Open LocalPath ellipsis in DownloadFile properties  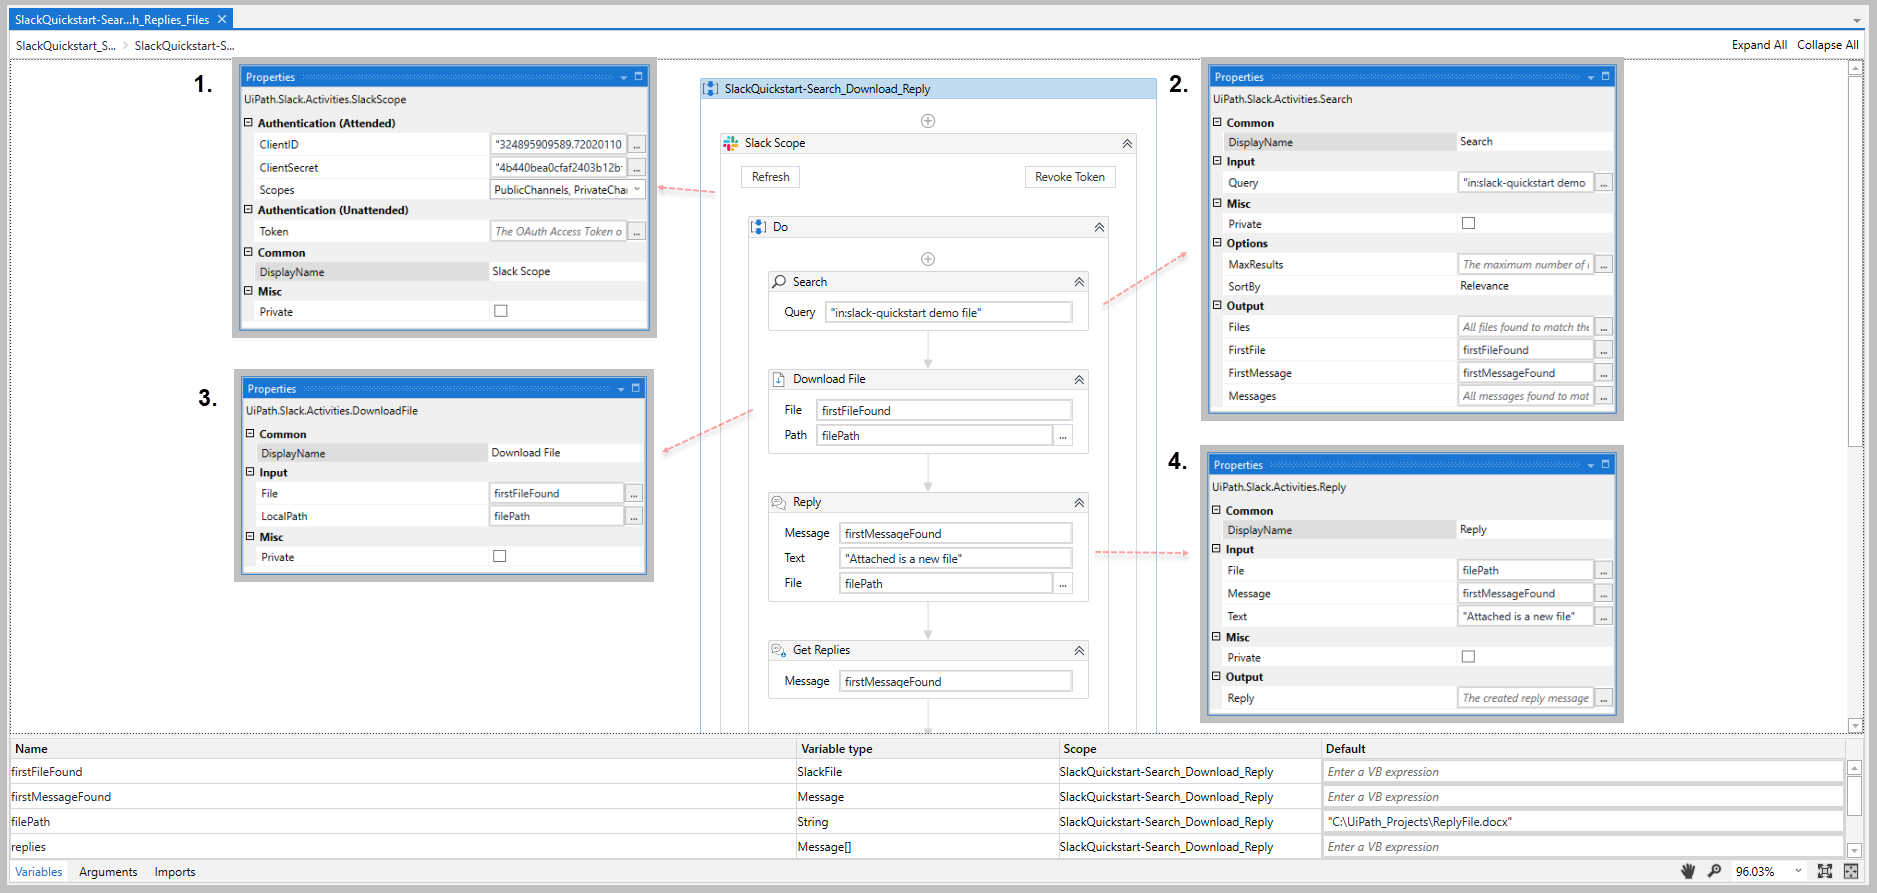tap(634, 517)
